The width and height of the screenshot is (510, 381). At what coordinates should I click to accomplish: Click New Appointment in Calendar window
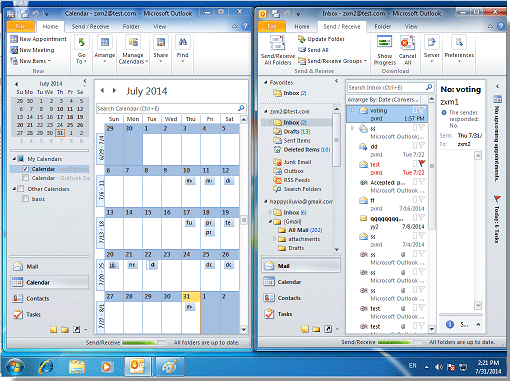pyautogui.click(x=38, y=39)
